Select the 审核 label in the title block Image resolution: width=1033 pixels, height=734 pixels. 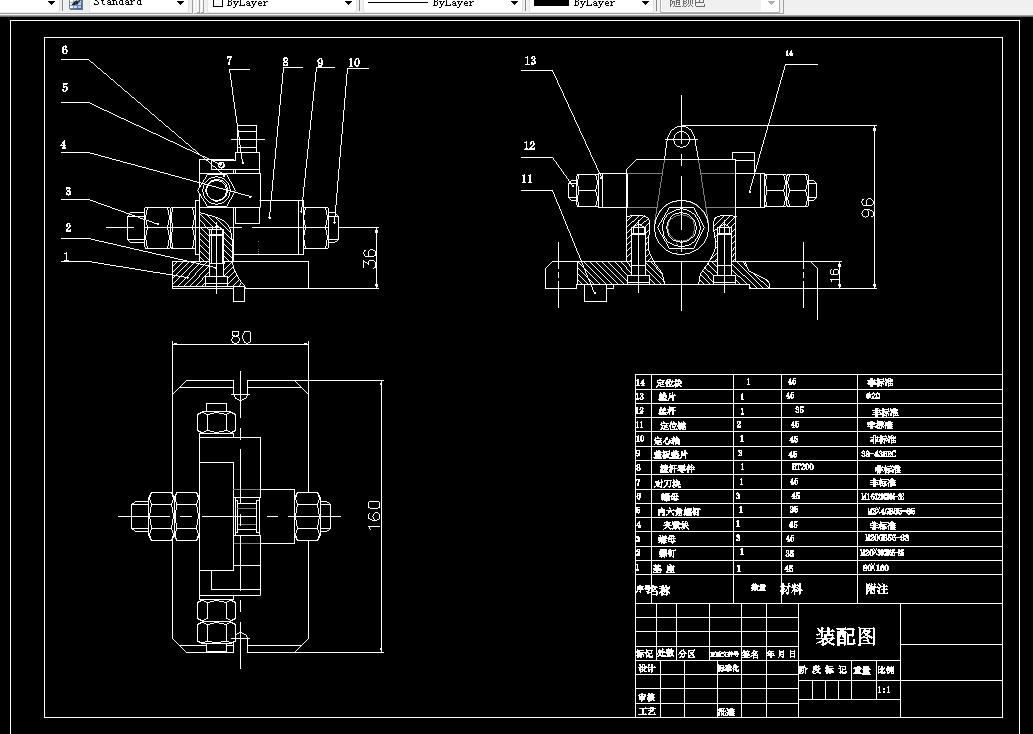(646, 697)
